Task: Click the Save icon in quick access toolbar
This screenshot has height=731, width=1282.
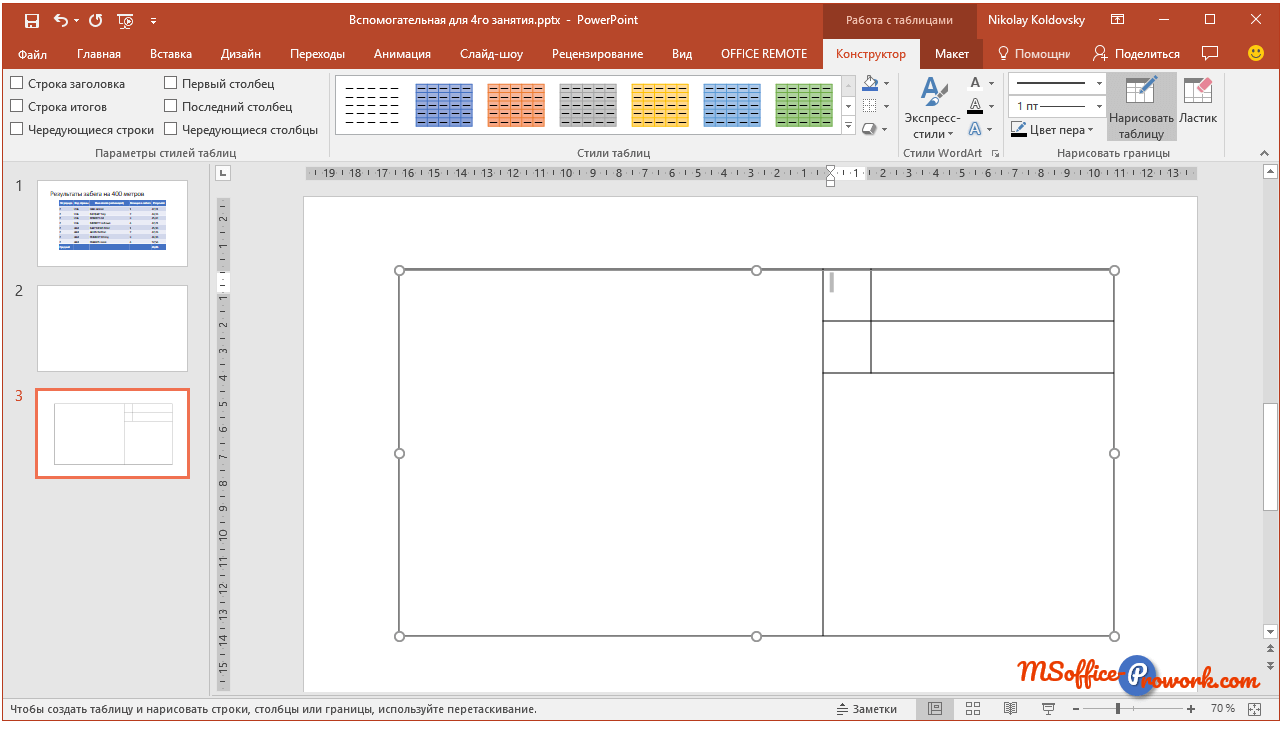Action: coord(31,20)
